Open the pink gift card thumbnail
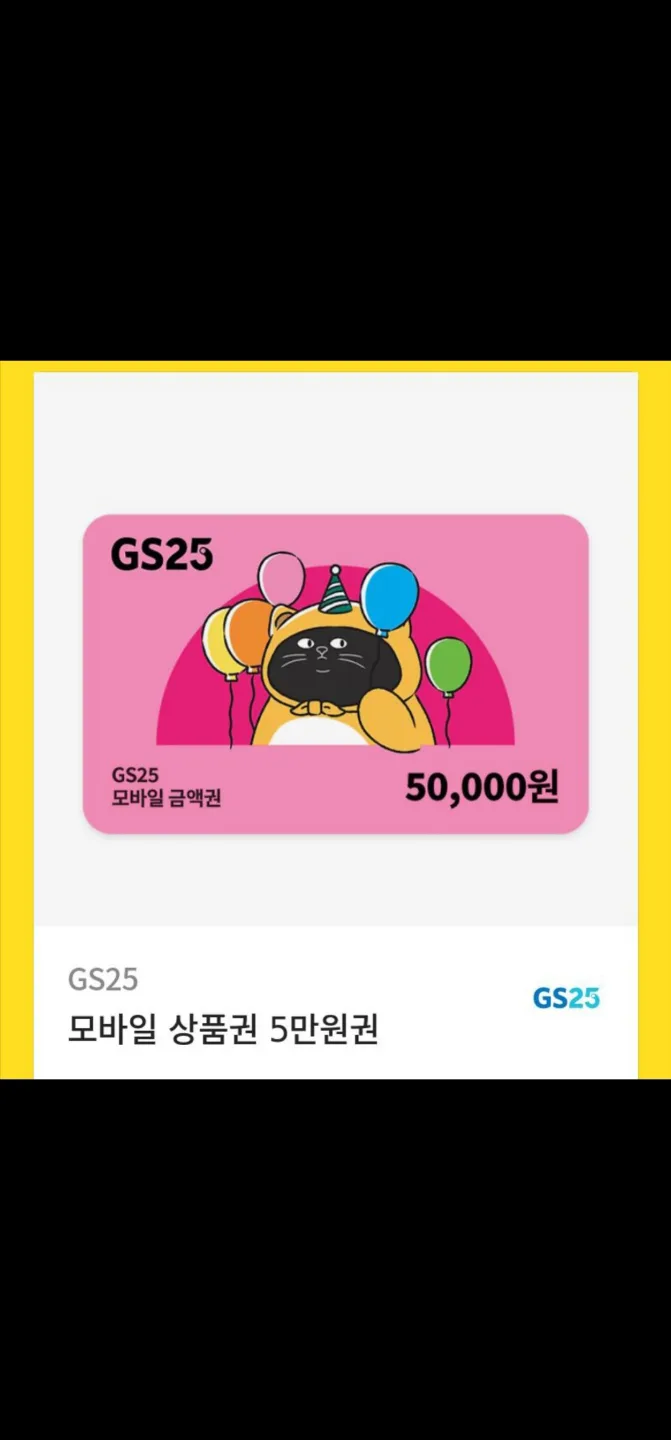The height and width of the screenshot is (1440, 671). click(335, 673)
